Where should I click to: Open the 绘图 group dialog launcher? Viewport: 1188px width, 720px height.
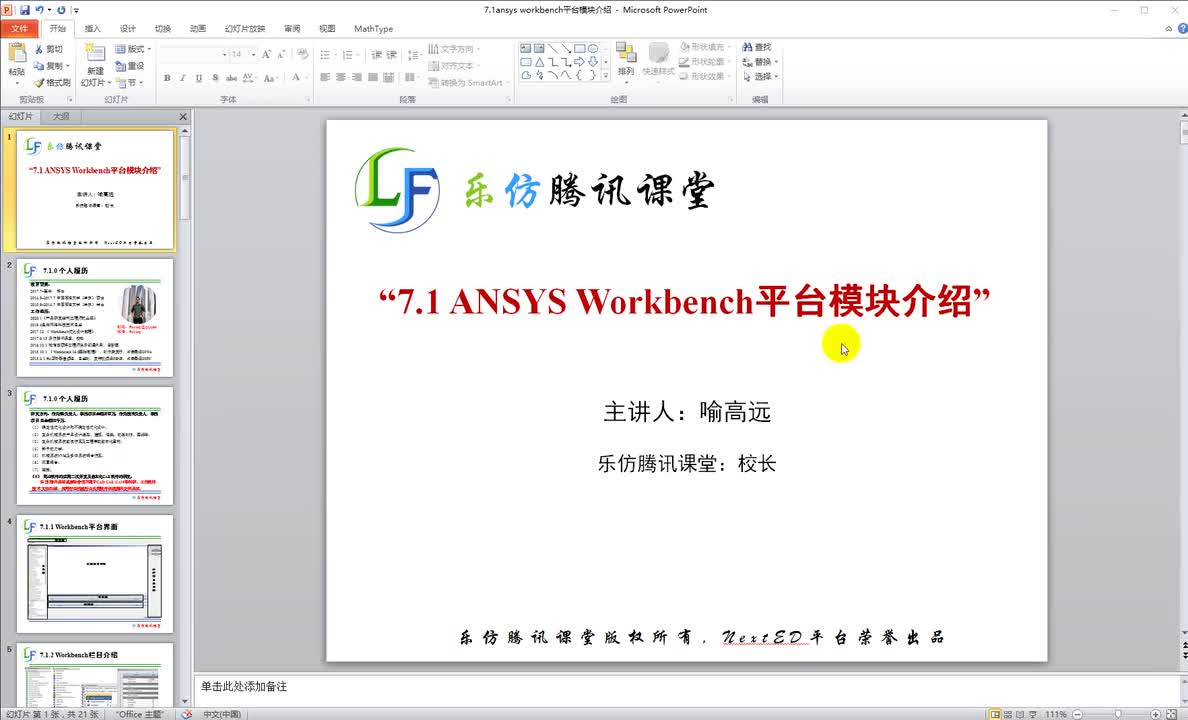[x=730, y=99]
